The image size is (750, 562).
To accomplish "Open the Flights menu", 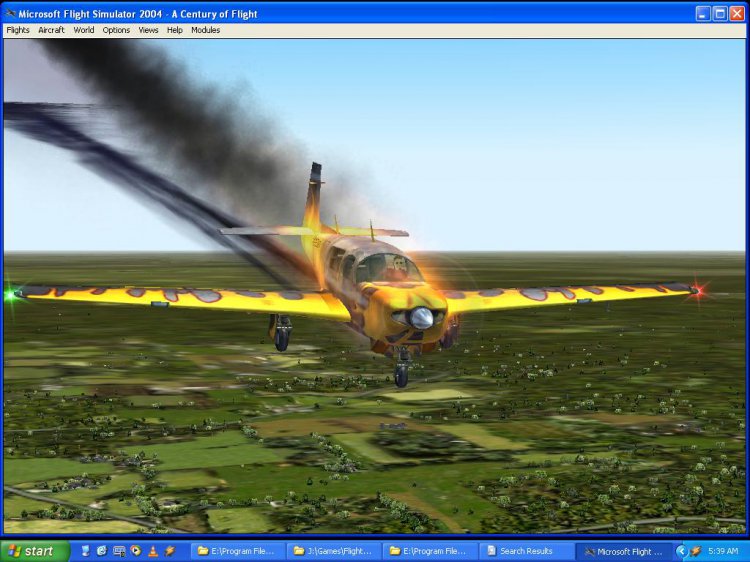I will pyautogui.click(x=18, y=30).
